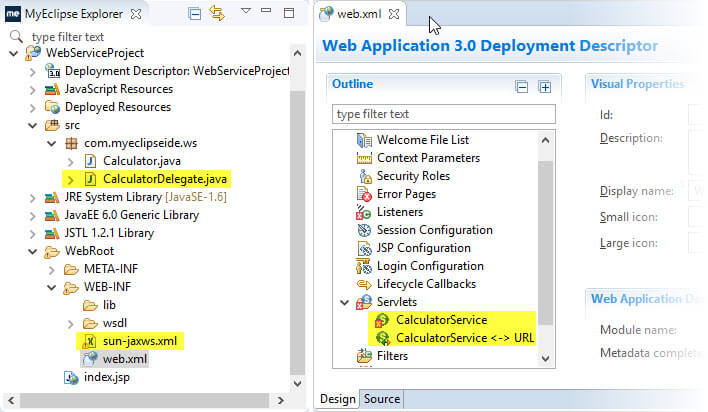Open the Explorer view menu triangle
The width and height of the screenshot is (708, 412).
tap(246, 10)
